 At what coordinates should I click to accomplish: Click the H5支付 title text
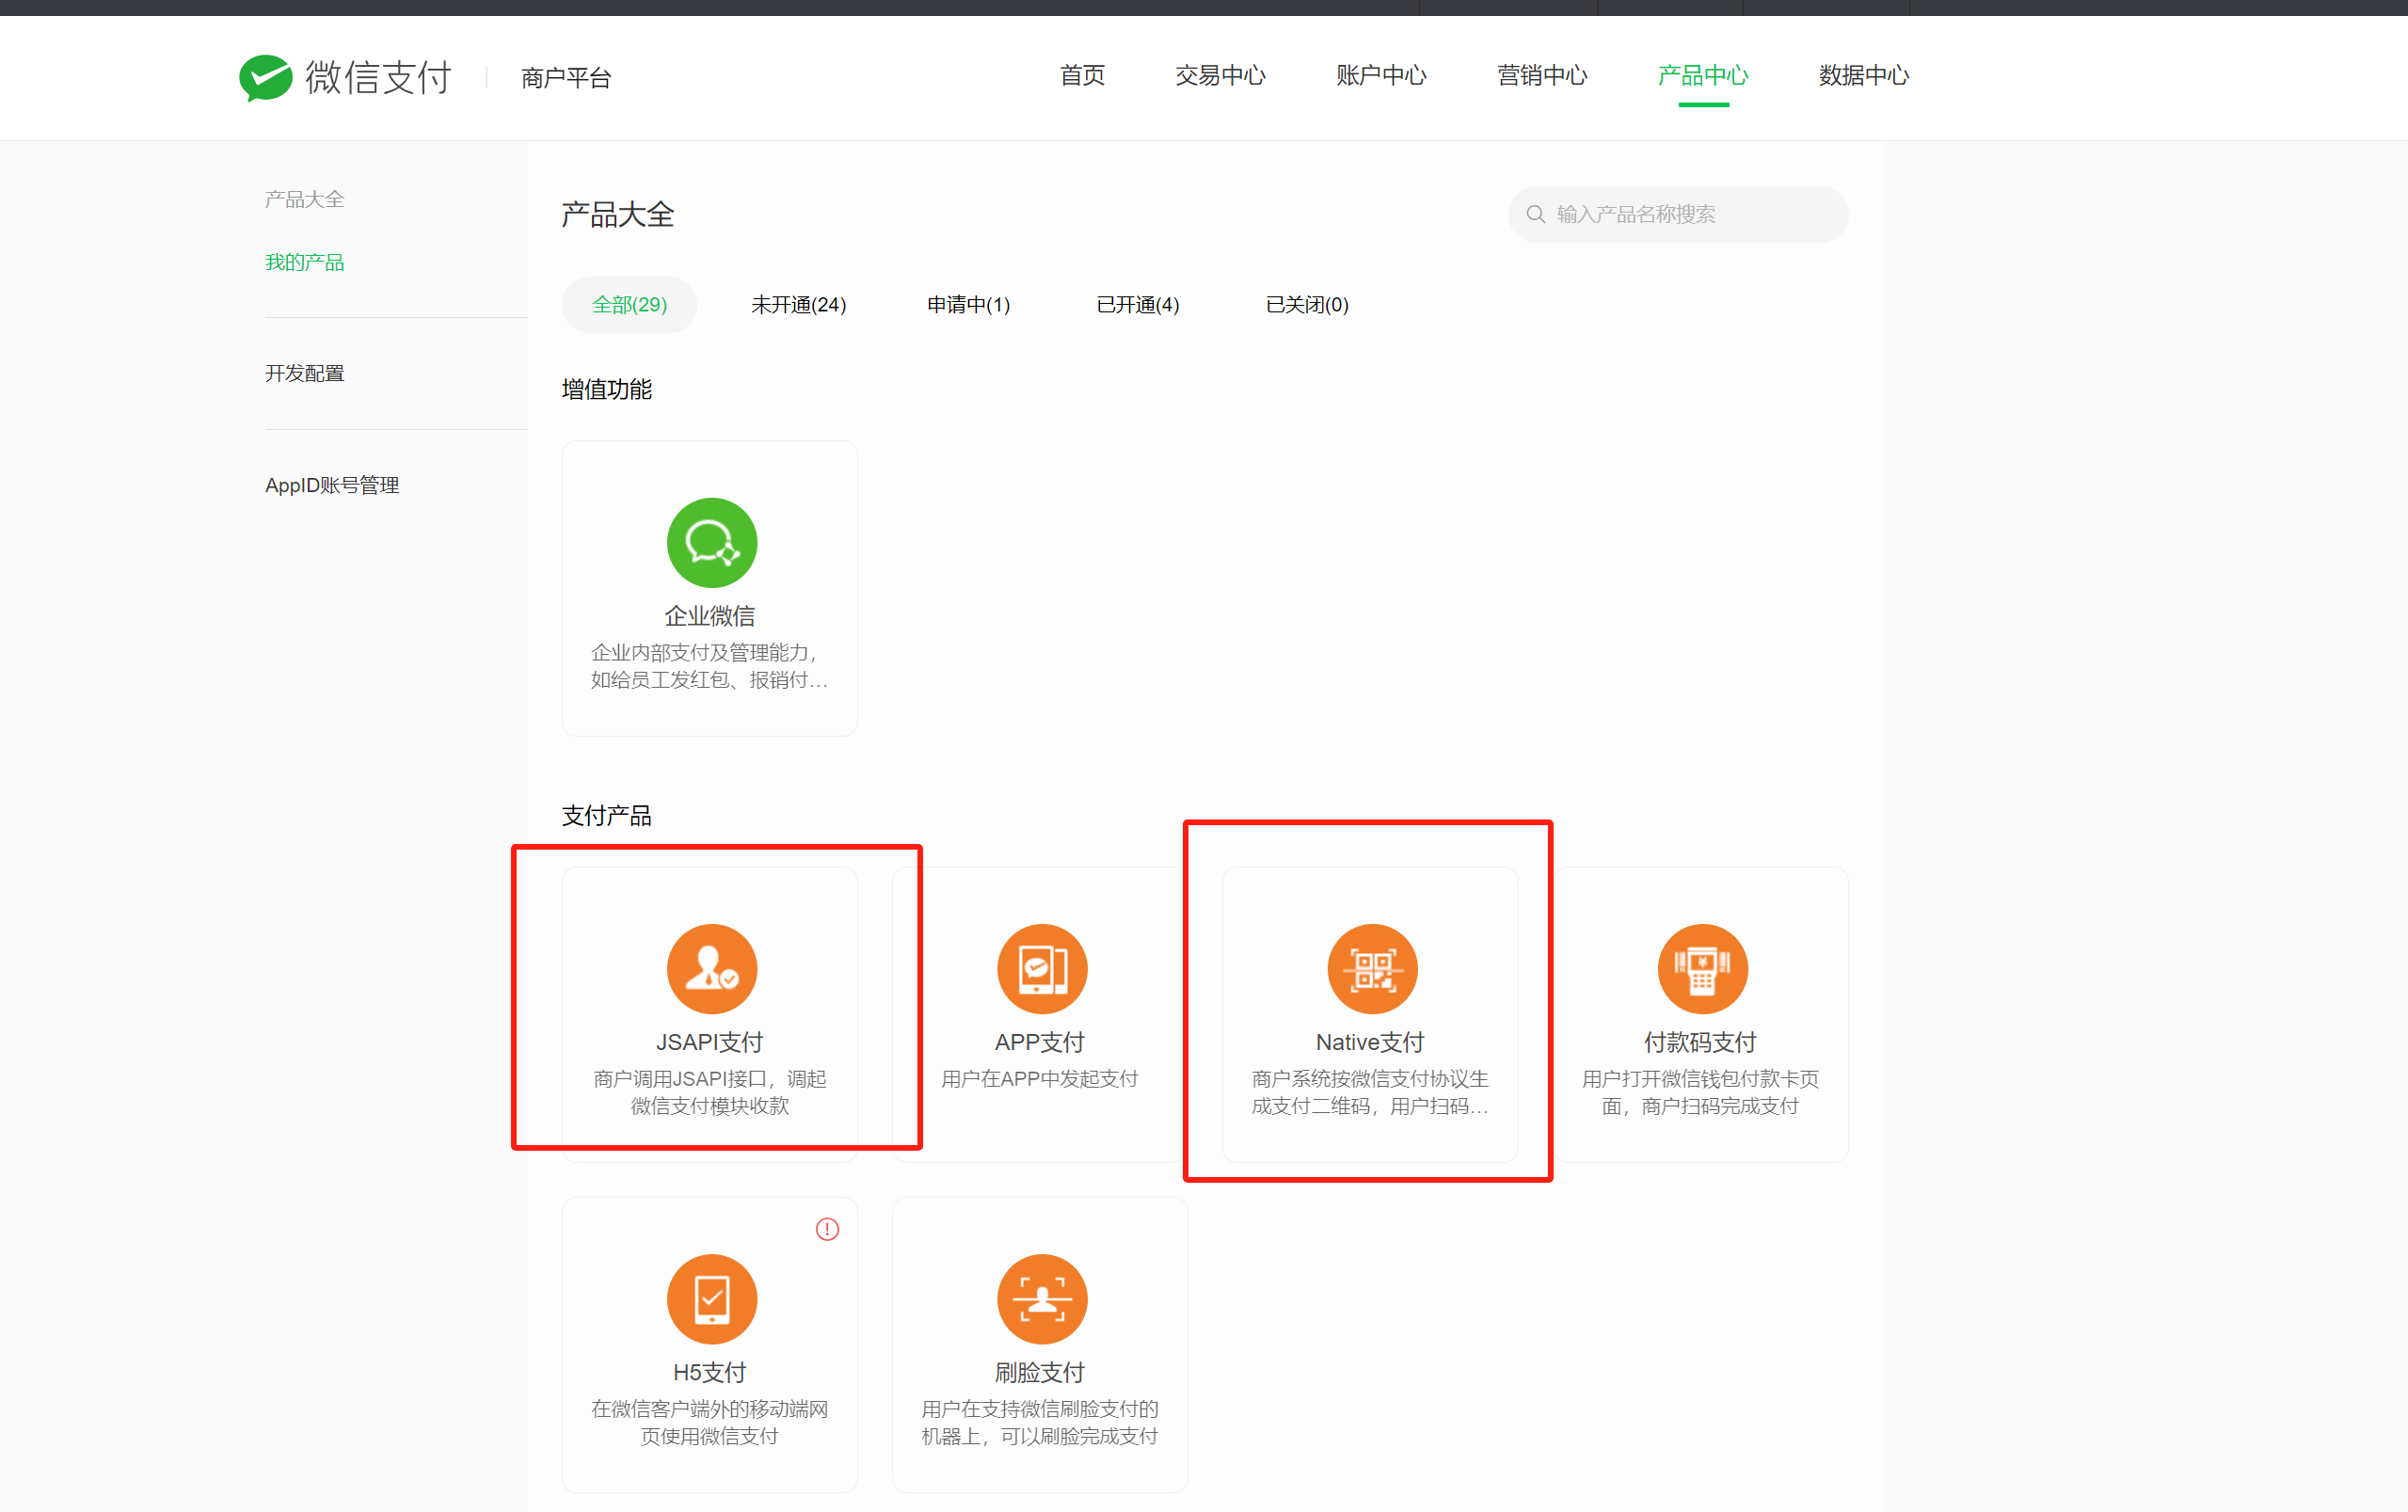(710, 1372)
